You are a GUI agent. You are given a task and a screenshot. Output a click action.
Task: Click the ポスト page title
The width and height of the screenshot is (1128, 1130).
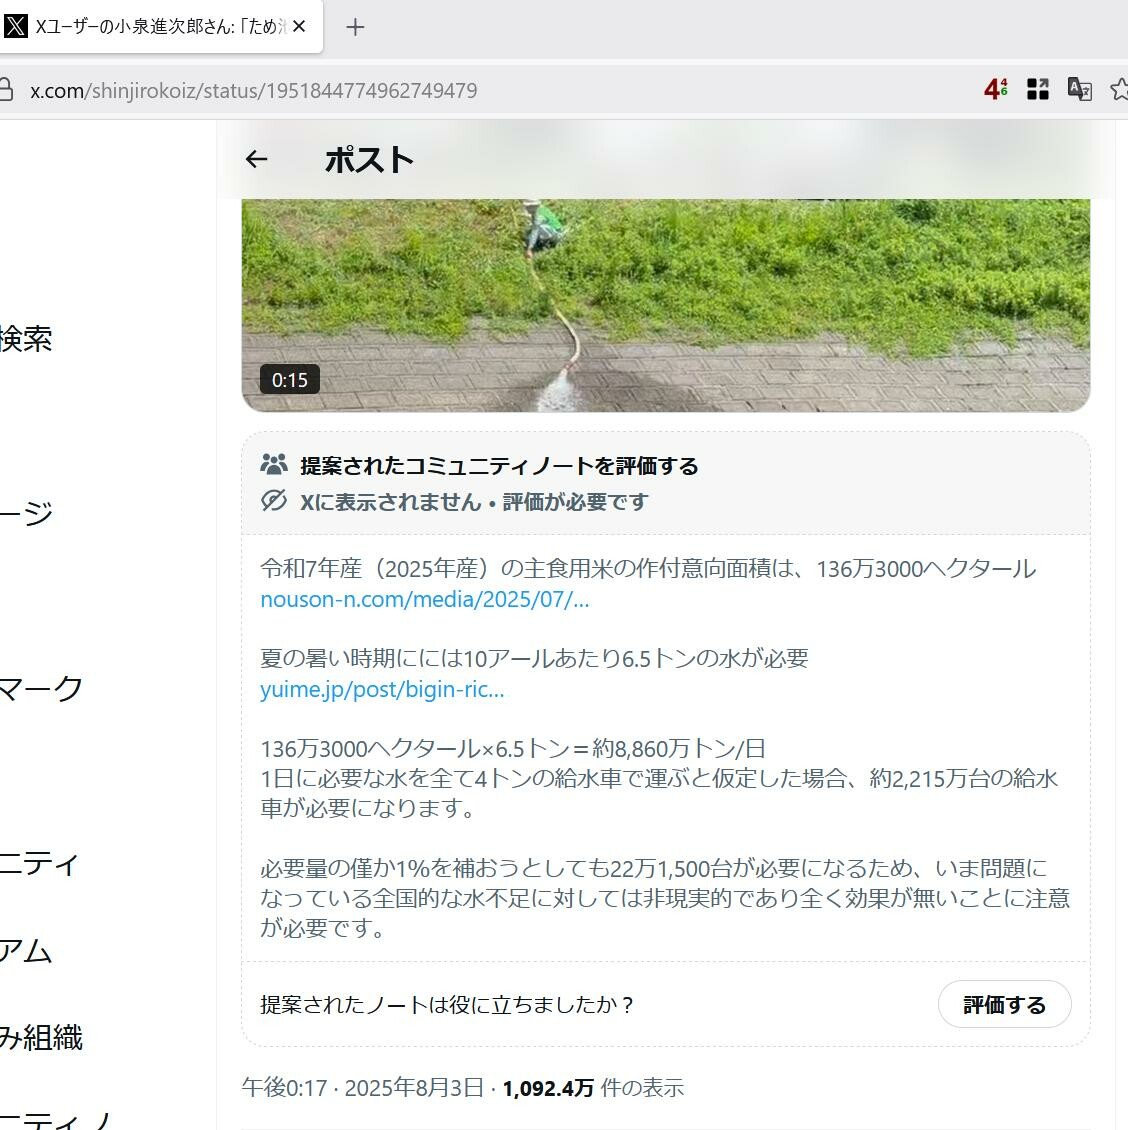tap(369, 159)
